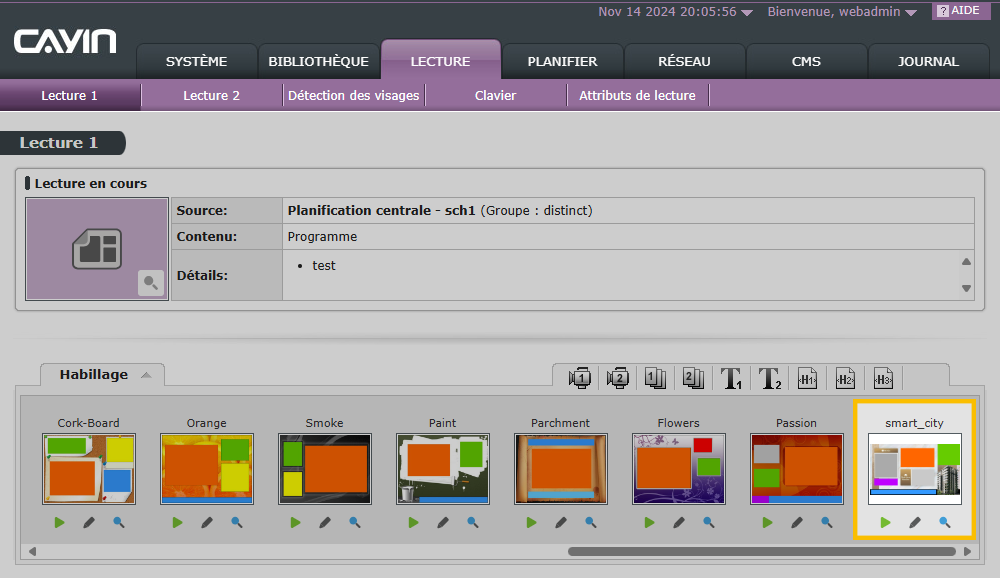Click the skin list left scroll arrow
Viewport: 1000px width, 578px height.
point(32,551)
